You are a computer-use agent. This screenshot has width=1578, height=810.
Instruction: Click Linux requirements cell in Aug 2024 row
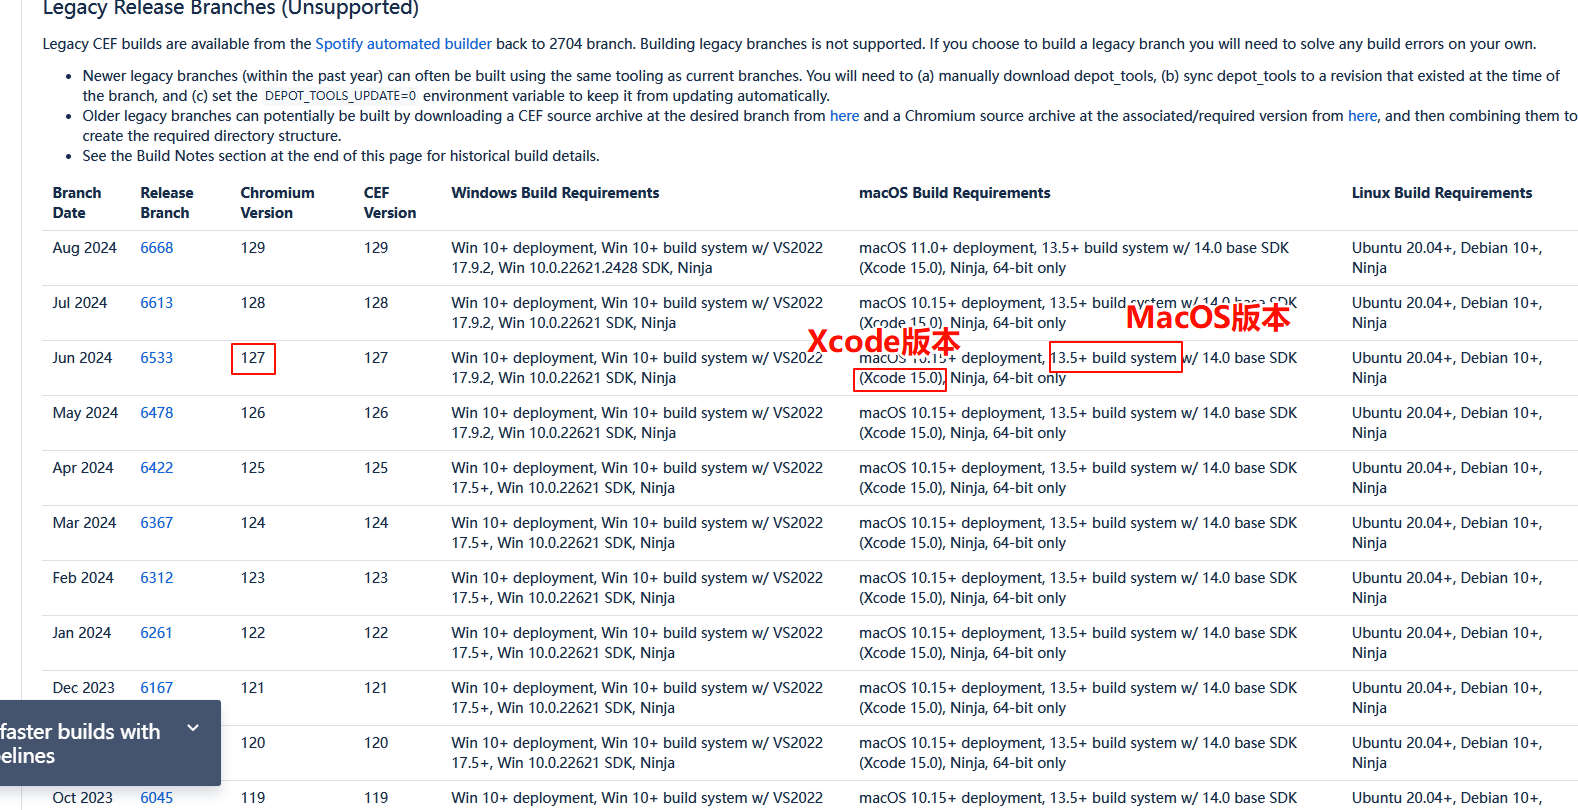click(x=1447, y=258)
